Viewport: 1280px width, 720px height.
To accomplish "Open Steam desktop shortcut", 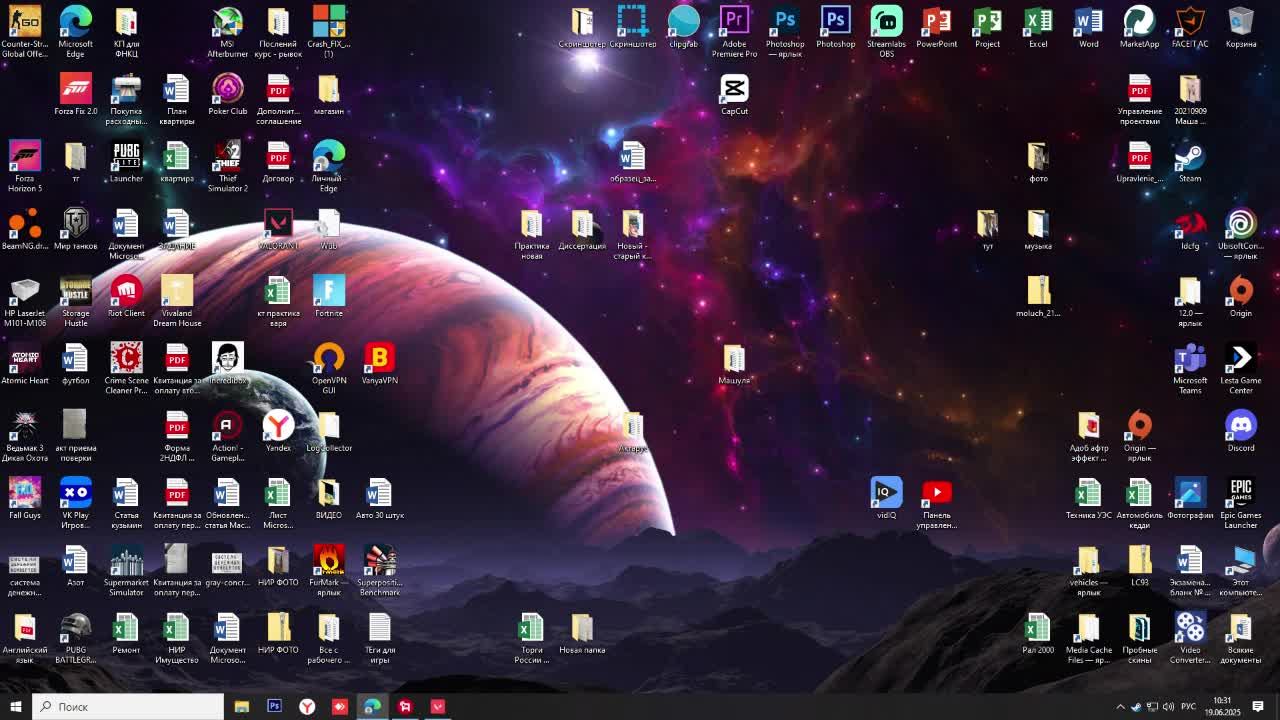I will (x=1189, y=162).
